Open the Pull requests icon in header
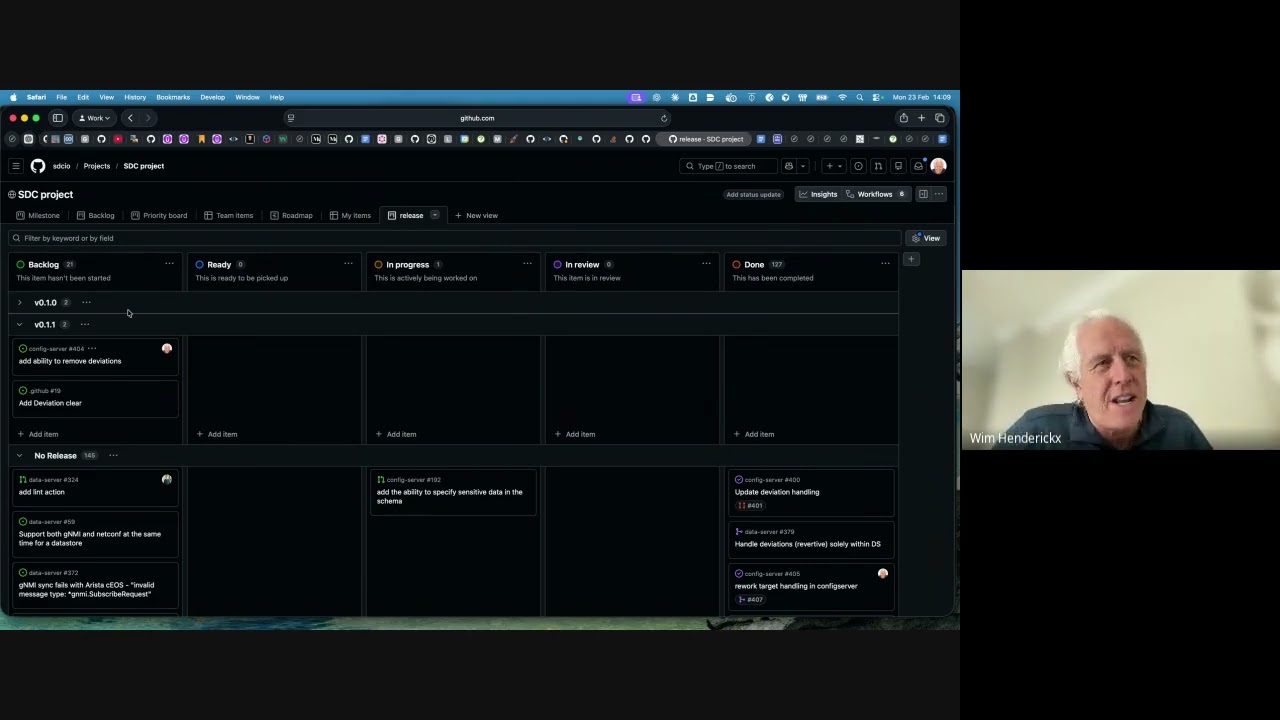The width and height of the screenshot is (1280, 720). (x=878, y=166)
